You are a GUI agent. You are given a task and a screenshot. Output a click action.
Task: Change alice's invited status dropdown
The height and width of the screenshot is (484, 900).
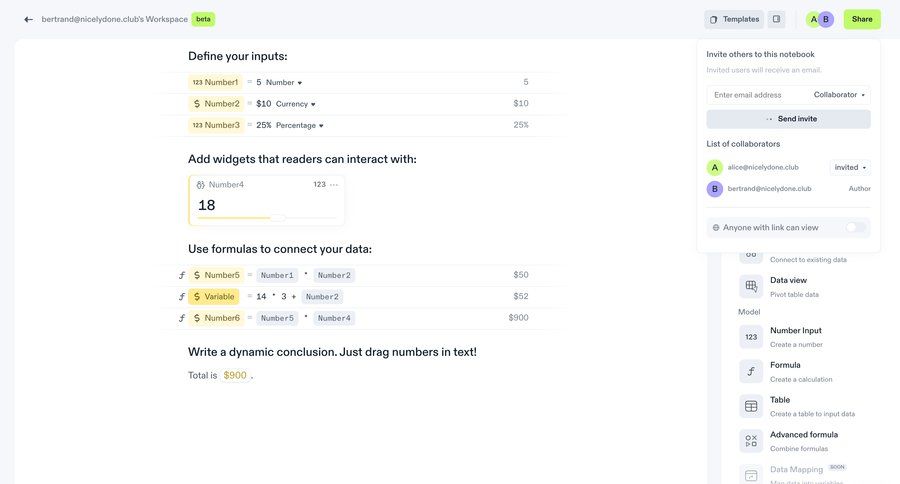coord(850,168)
